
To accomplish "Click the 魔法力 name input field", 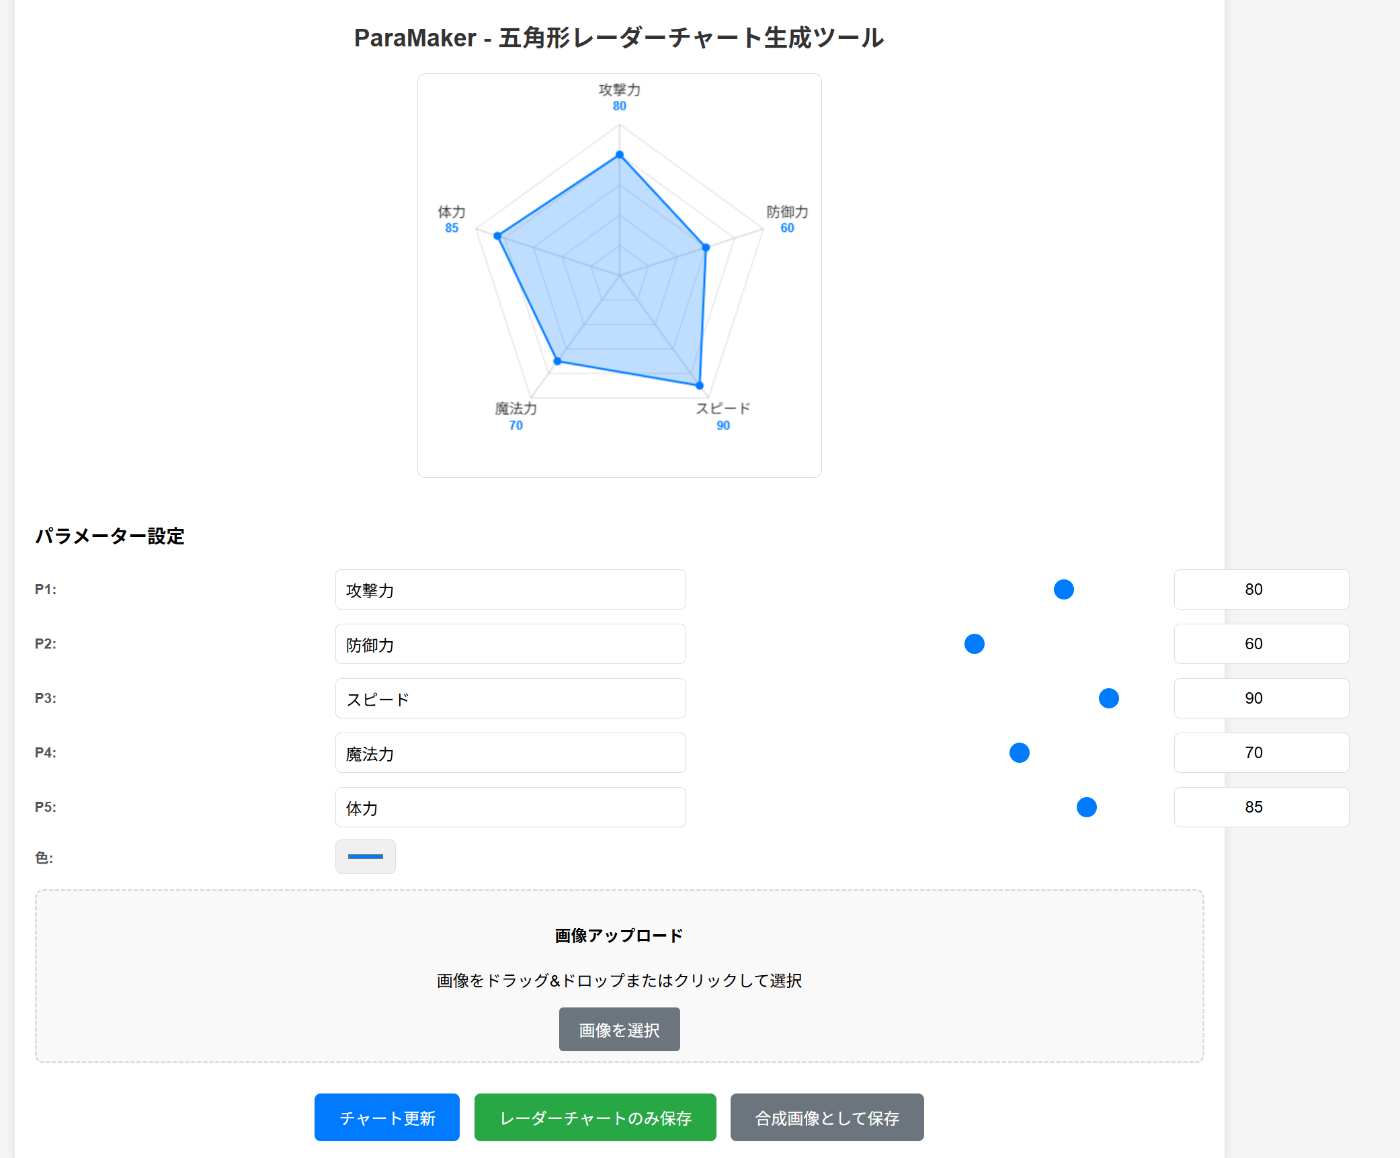I will click(510, 753).
